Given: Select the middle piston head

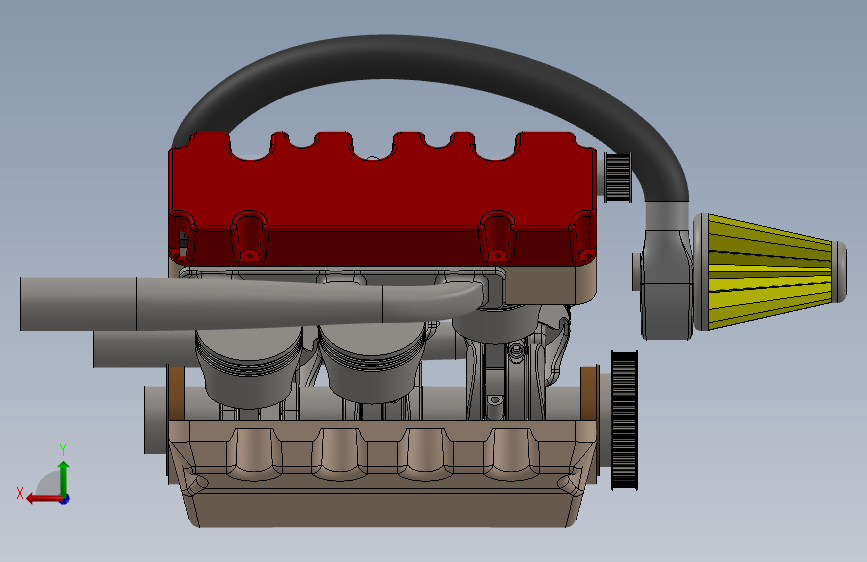Looking at the screenshot, I should coord(372,362).
